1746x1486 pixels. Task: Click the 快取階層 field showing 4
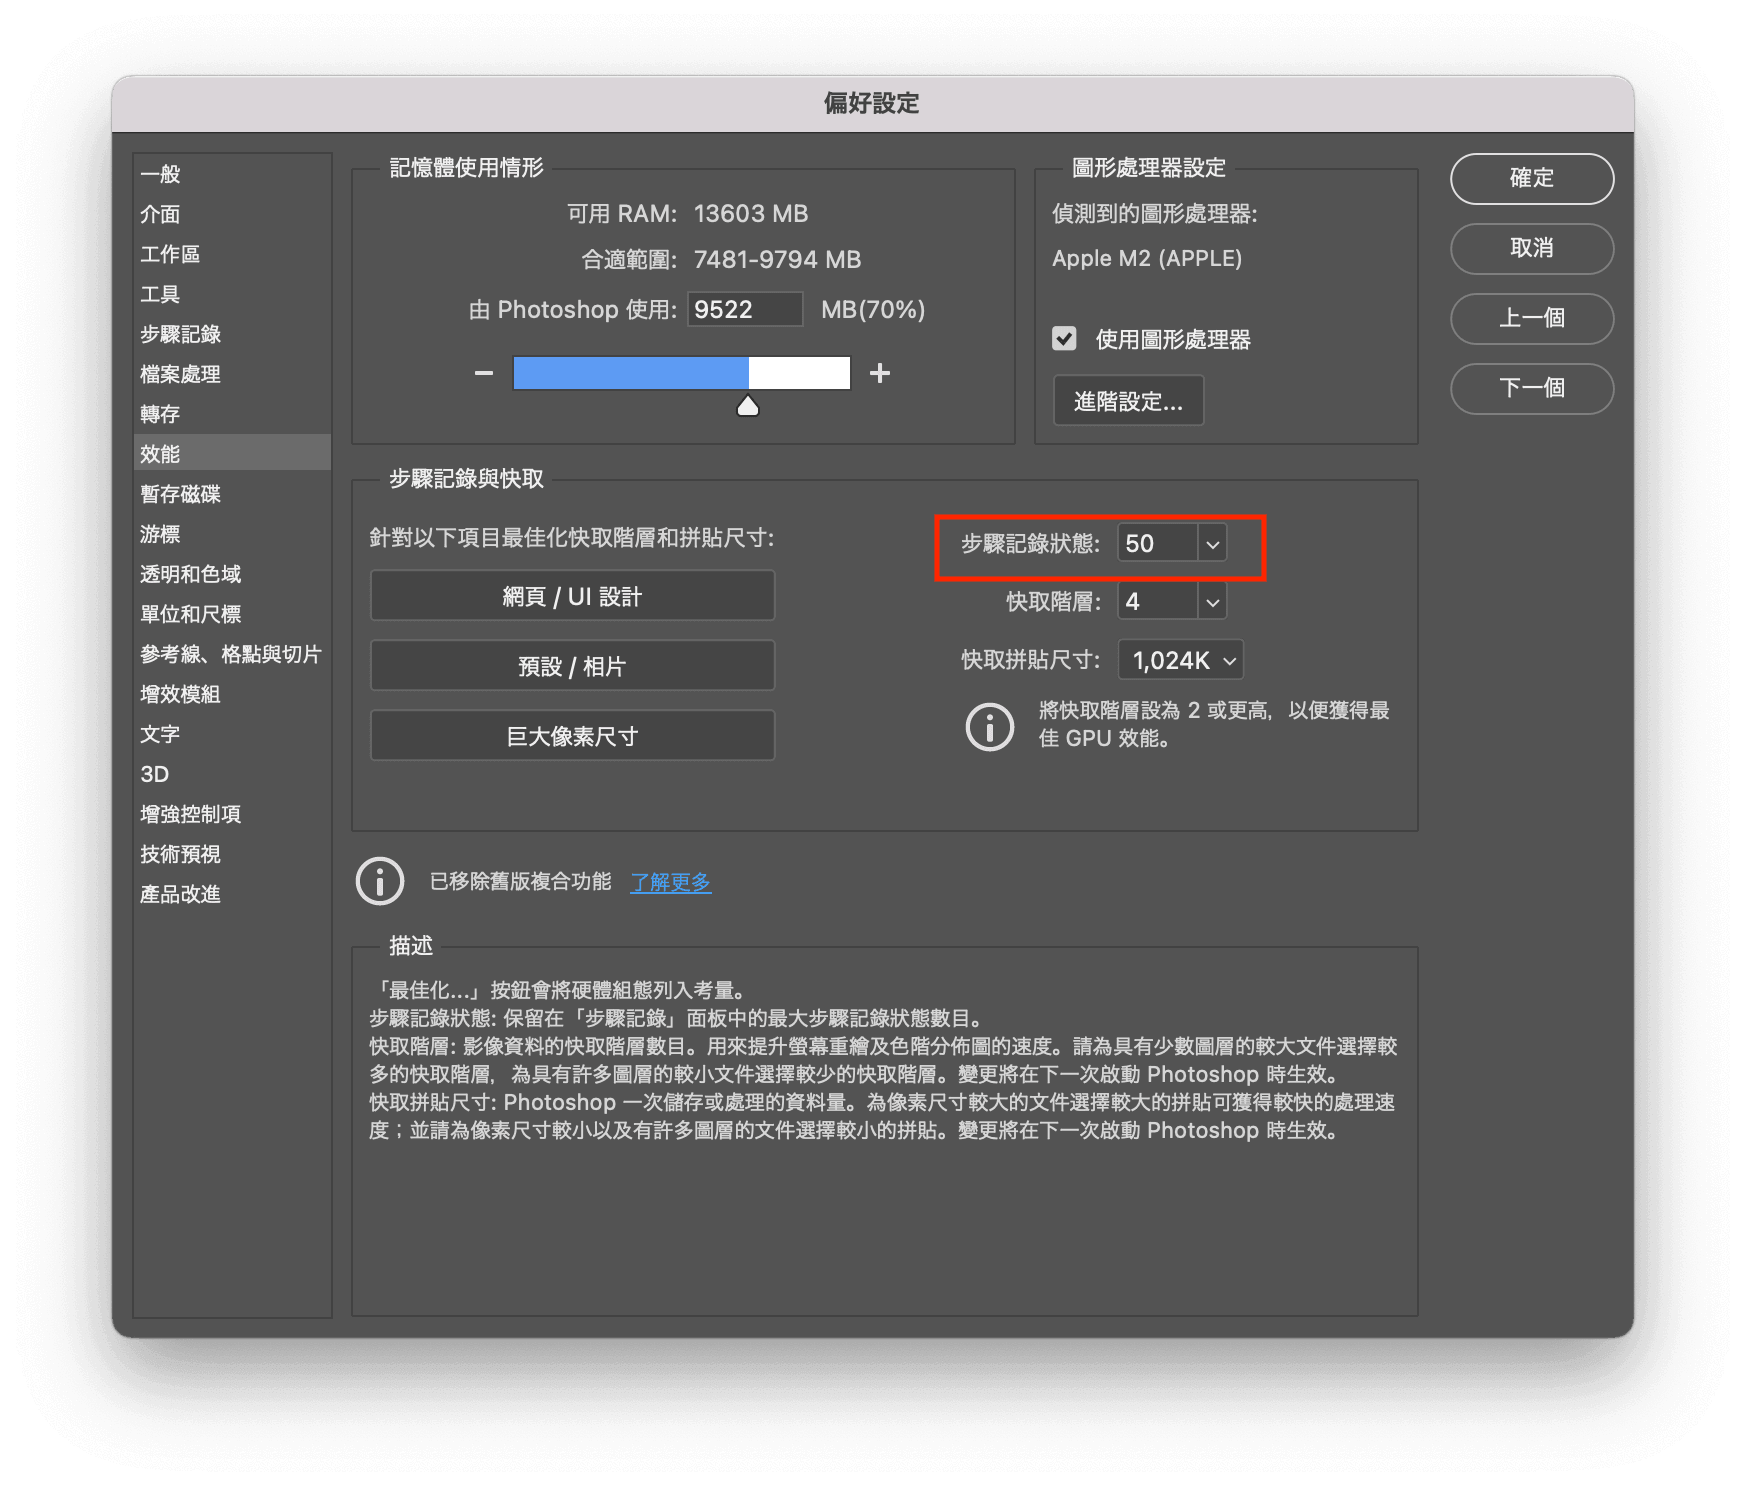point(1157,602)
